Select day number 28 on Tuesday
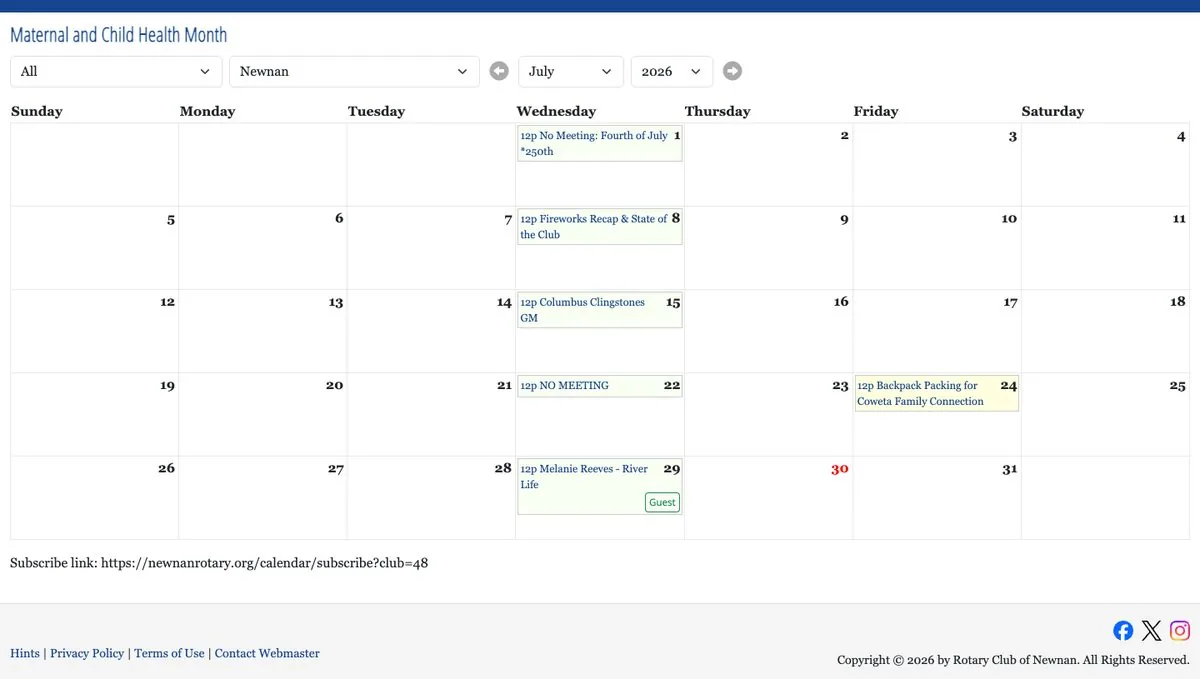This screenshot has height=679, width=1200. tap(503, 468)
